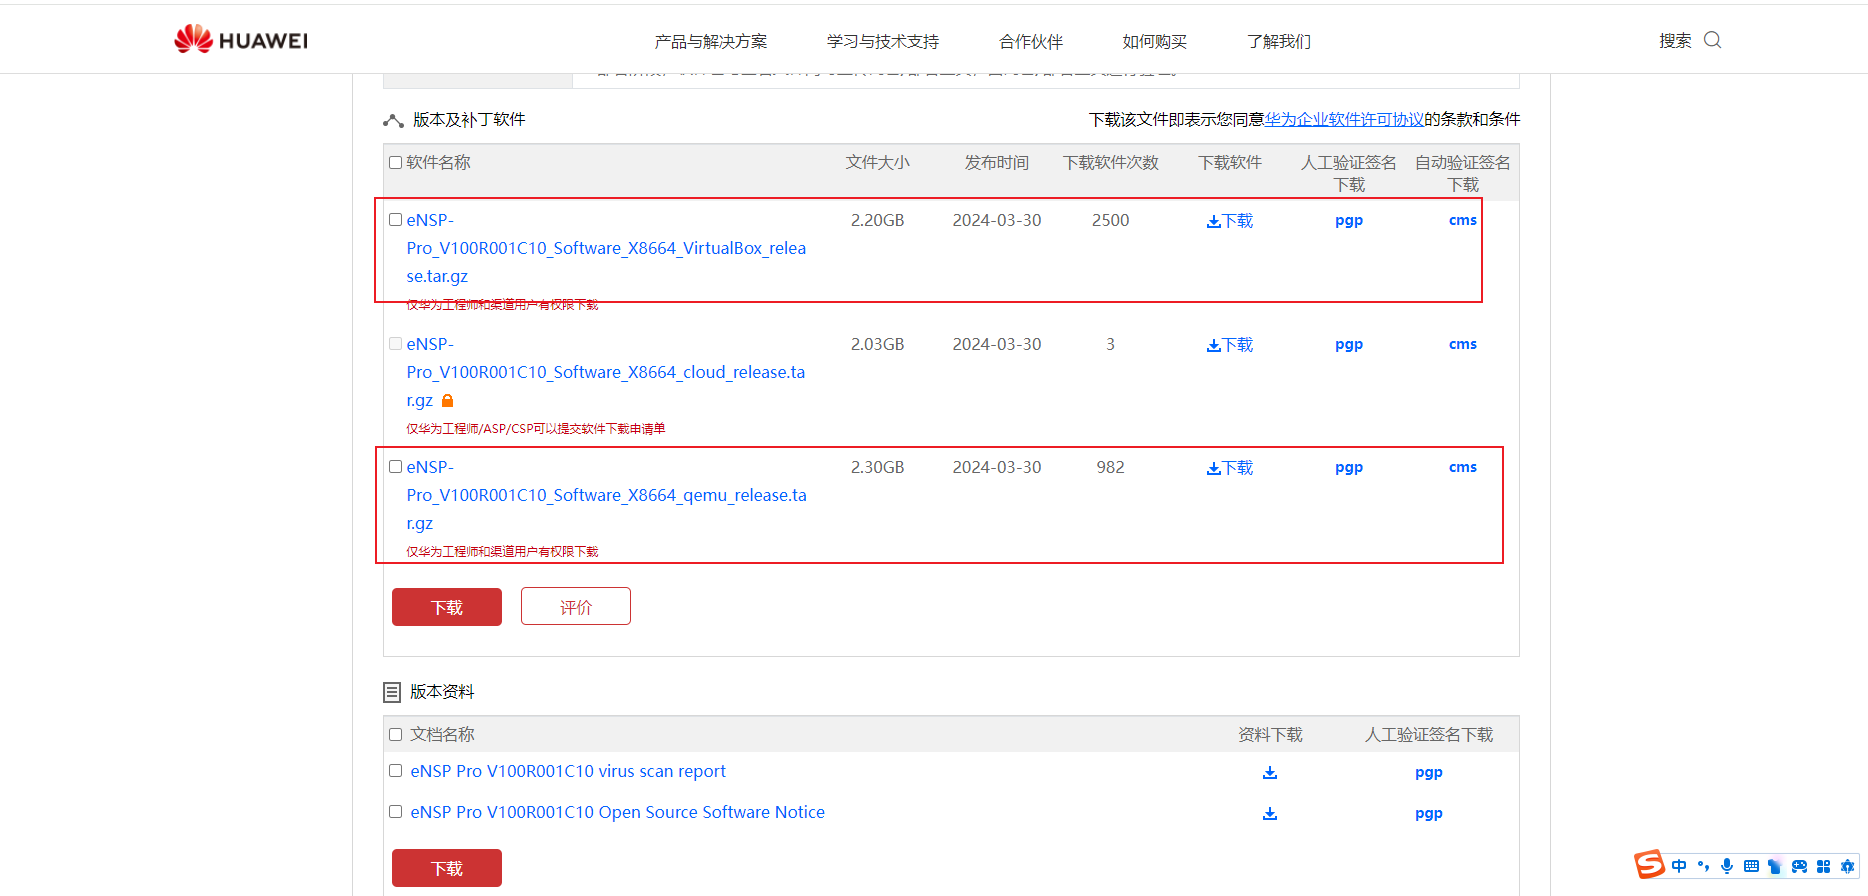
Task: Open the 产品与解决方案 menu
Action: tap(711, 41)
